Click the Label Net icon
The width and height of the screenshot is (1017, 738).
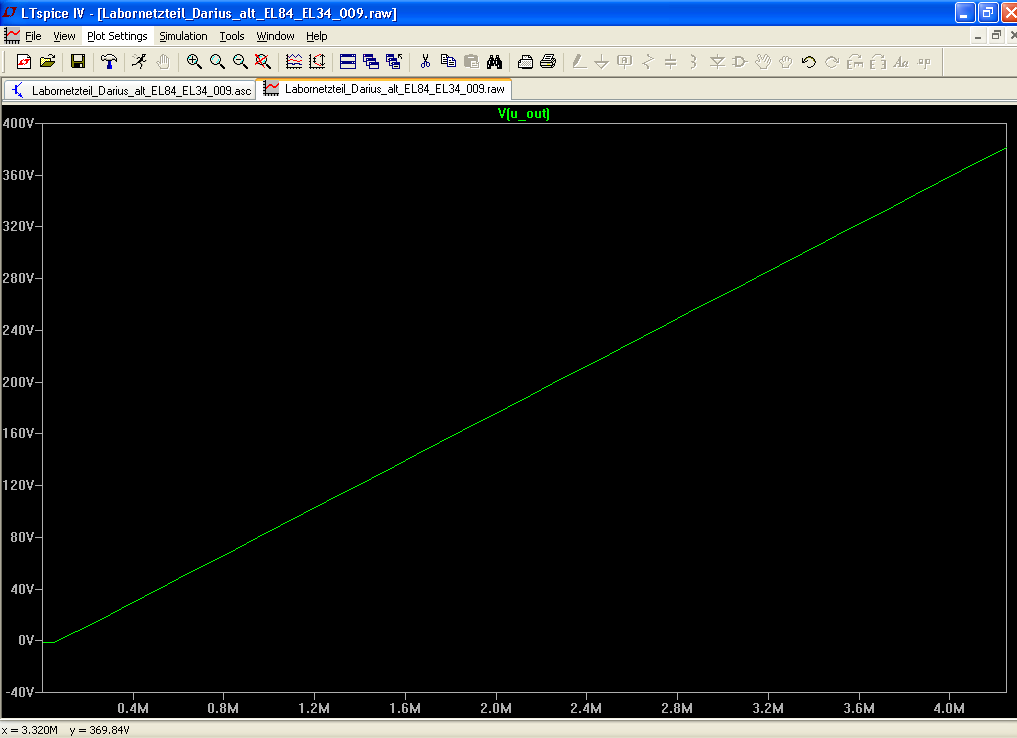click(x=625, y=62)
